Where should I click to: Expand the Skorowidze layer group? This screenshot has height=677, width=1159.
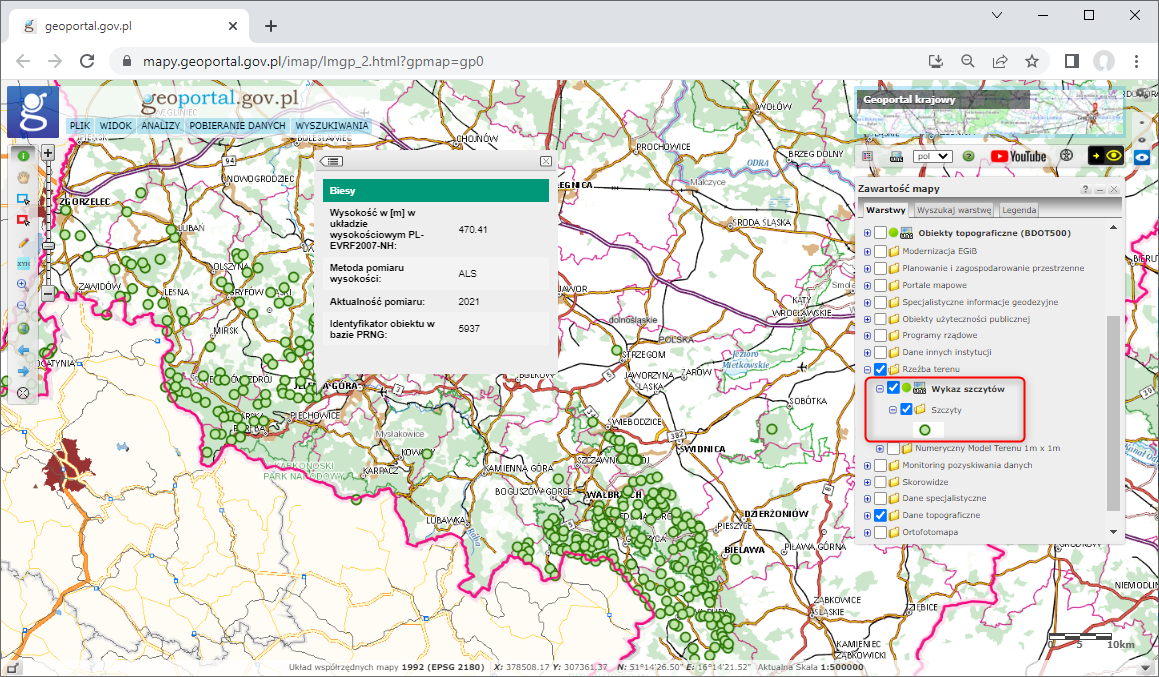point(867,482)
